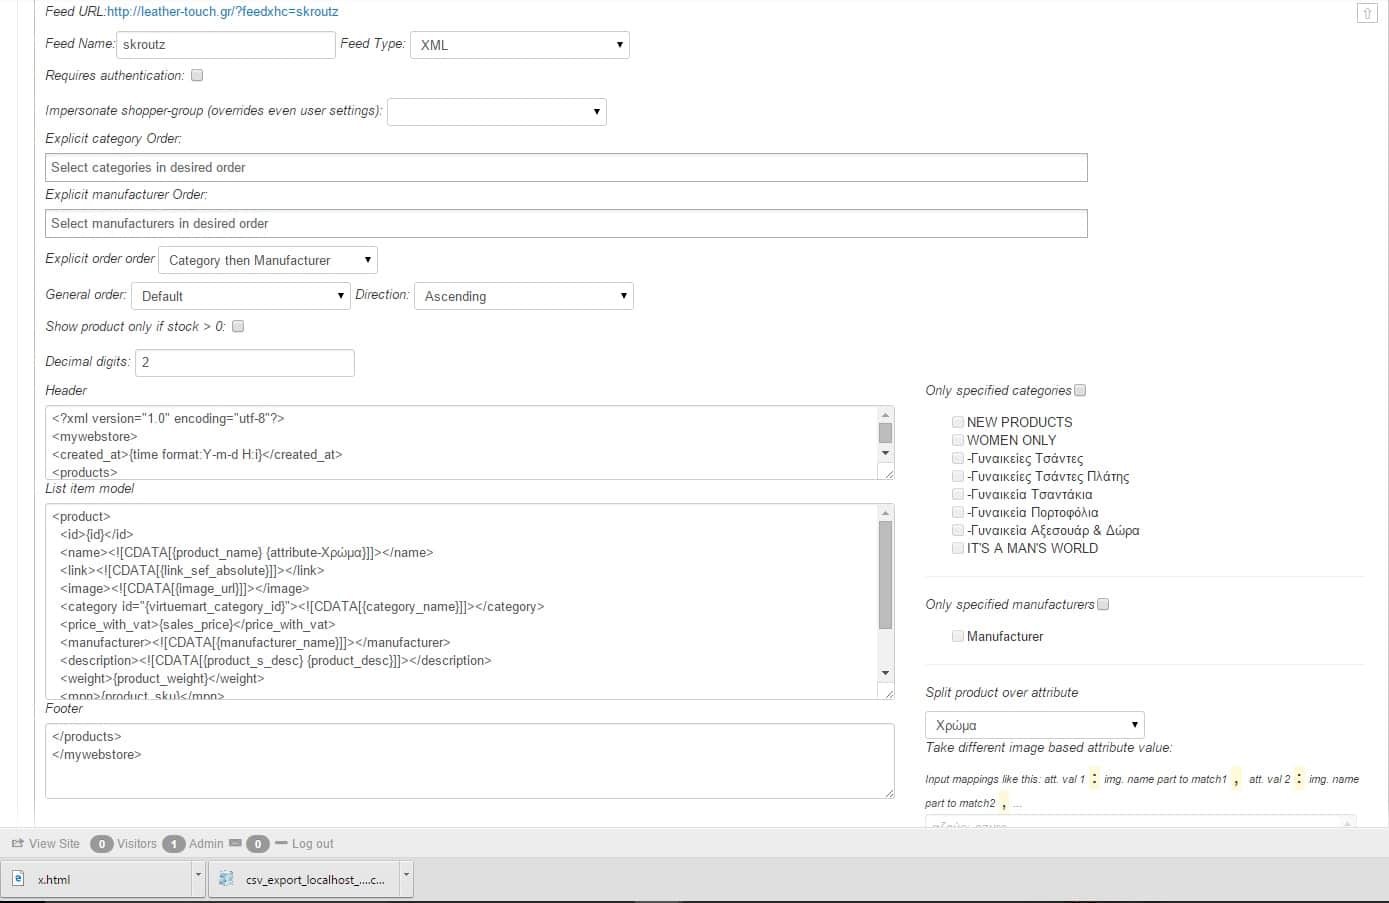
Task: Check the NEW PRODUCTS category checkbox
Action: click(957, 422)
